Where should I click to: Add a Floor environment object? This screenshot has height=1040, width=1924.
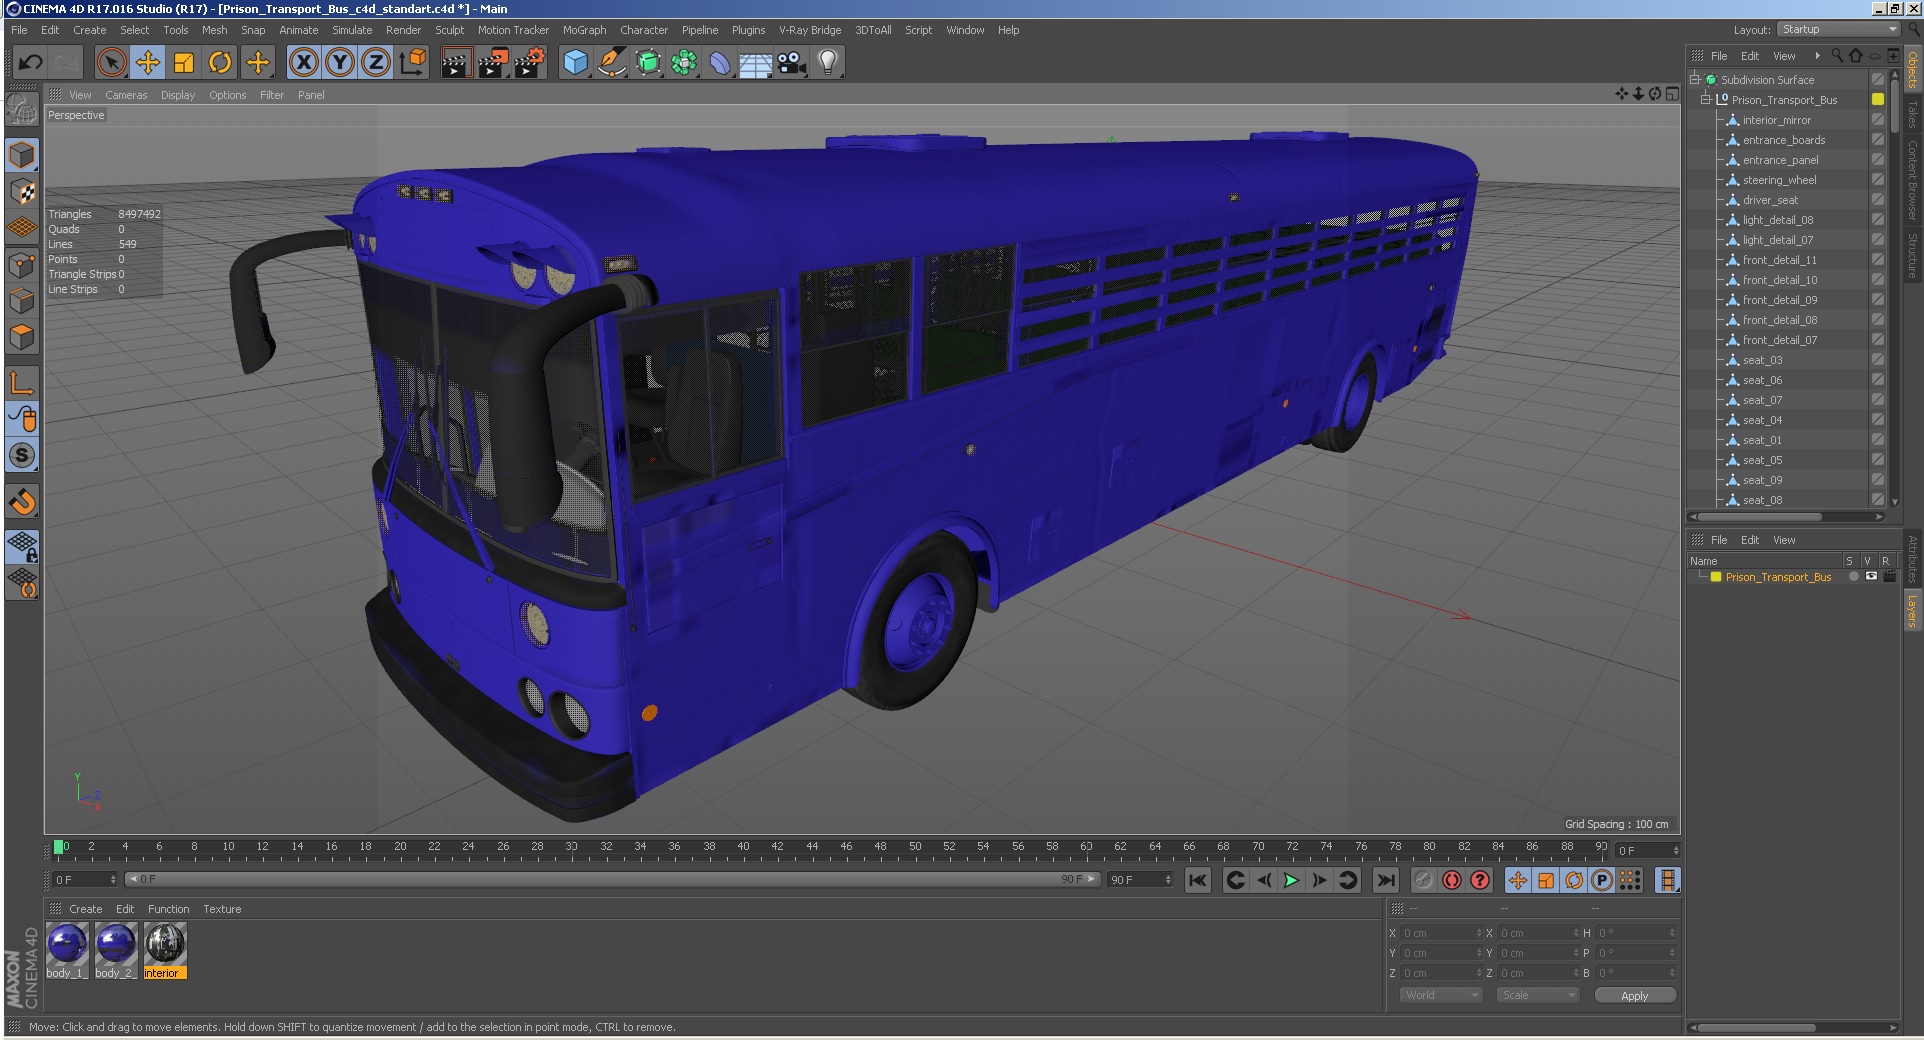pos(756,63)
